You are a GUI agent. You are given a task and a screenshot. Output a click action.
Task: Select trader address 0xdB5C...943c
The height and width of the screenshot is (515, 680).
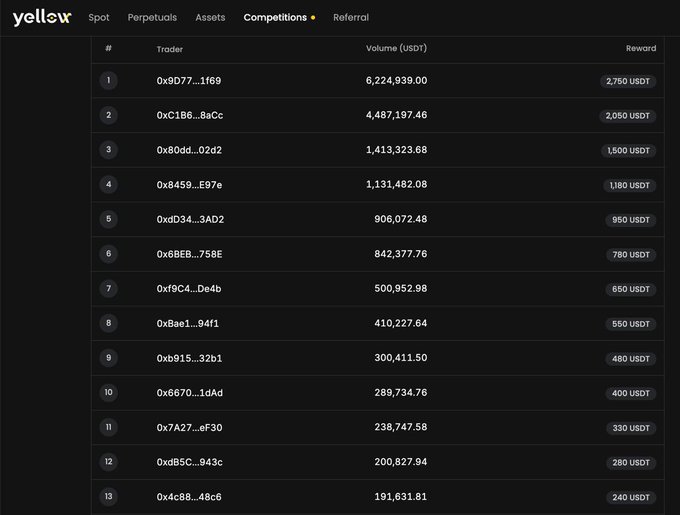pos(190,463)
